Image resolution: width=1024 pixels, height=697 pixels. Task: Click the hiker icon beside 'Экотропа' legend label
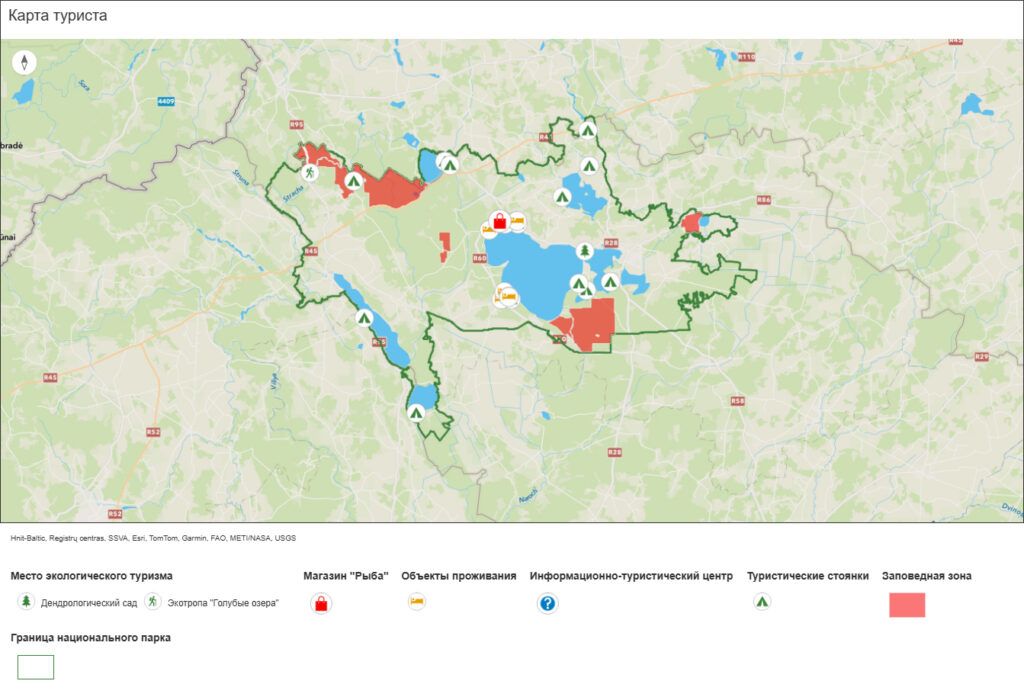pos(153,602)
